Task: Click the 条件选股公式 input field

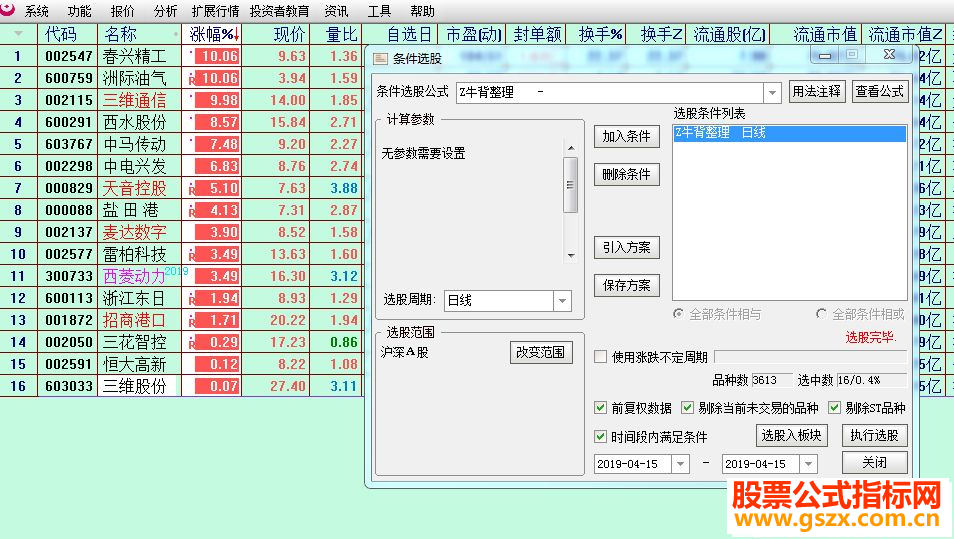Action: click(610, 93)
